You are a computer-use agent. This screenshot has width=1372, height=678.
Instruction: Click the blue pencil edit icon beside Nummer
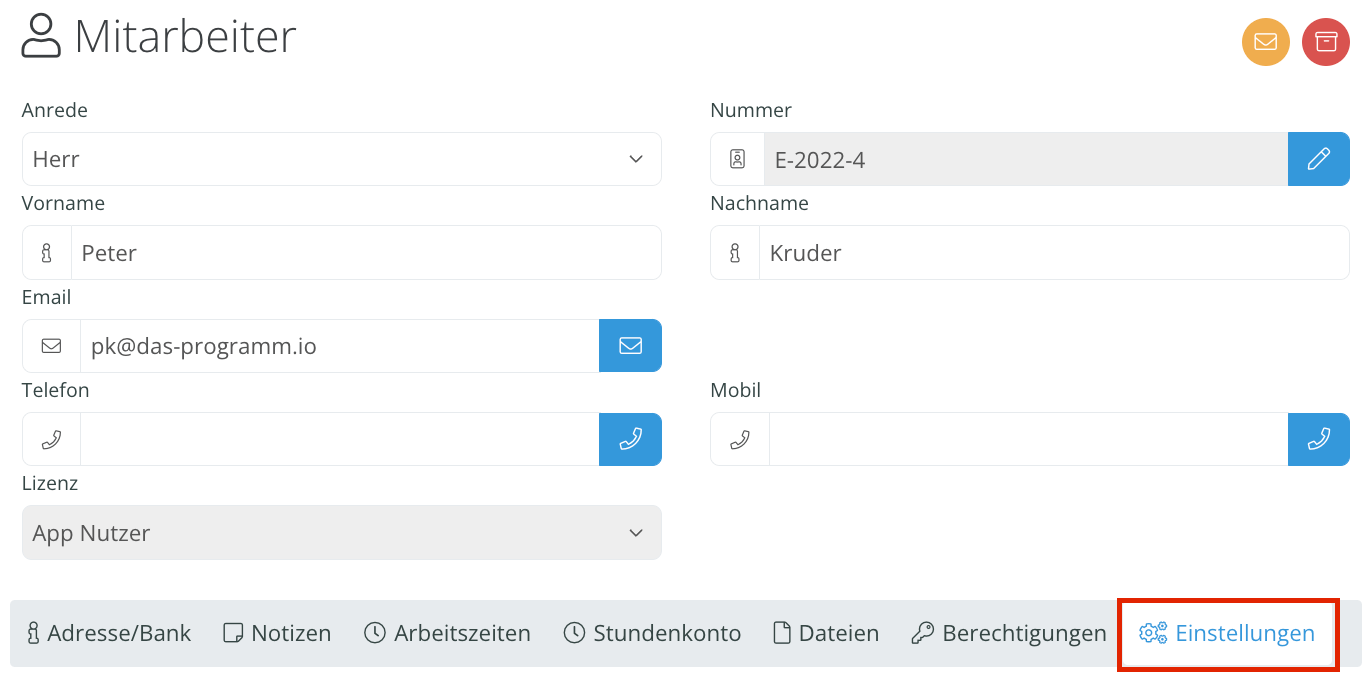tap(1319, 159)
